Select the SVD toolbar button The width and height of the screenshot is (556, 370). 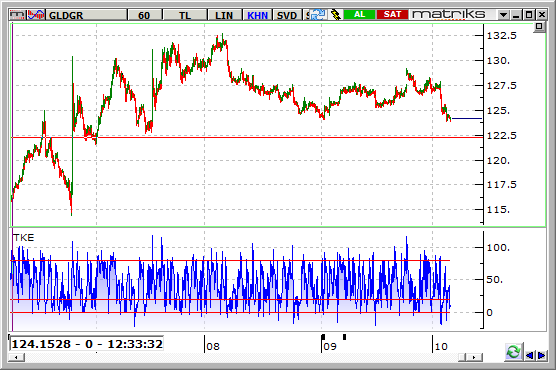pos(287,15)
